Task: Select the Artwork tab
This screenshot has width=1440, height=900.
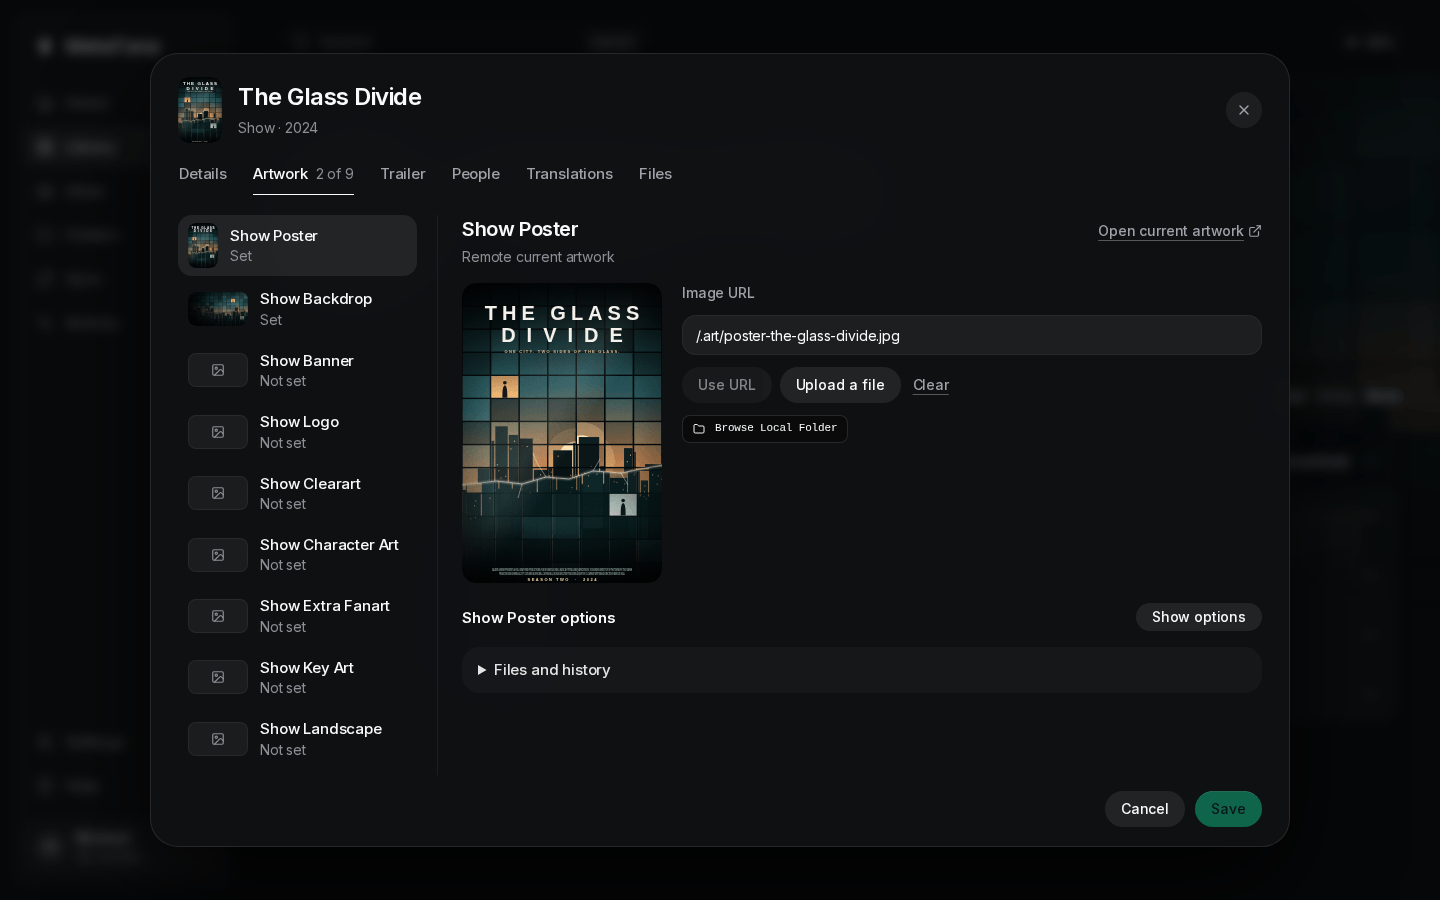Action: [x=303, y=174]
